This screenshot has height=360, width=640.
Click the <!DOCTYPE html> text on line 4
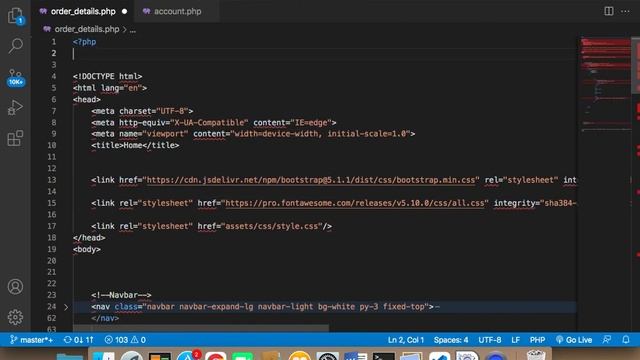107,76
